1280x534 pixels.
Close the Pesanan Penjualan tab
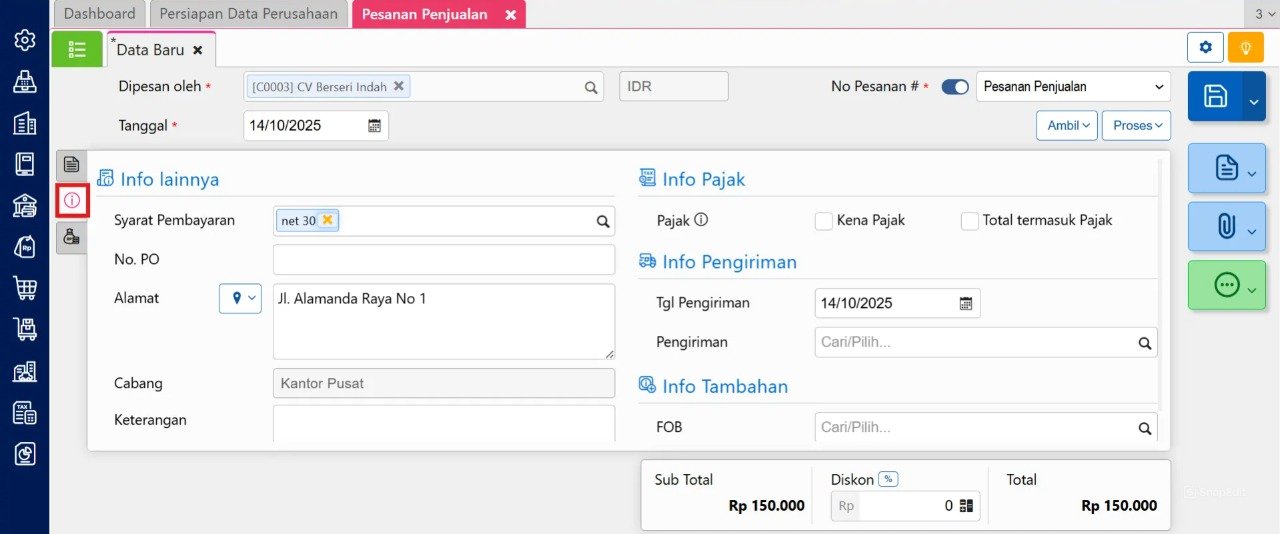(x=510, y=15)
